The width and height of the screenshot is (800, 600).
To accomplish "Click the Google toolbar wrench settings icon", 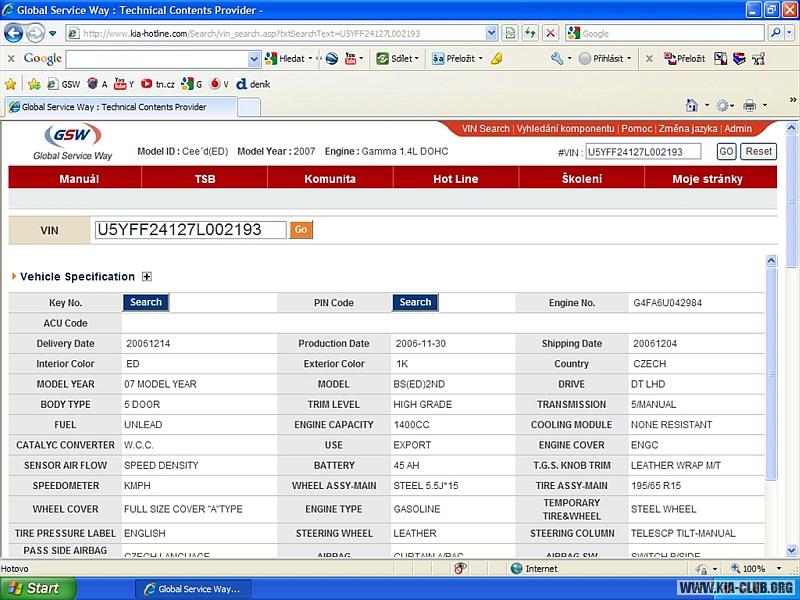I will [x=556, y=59].
